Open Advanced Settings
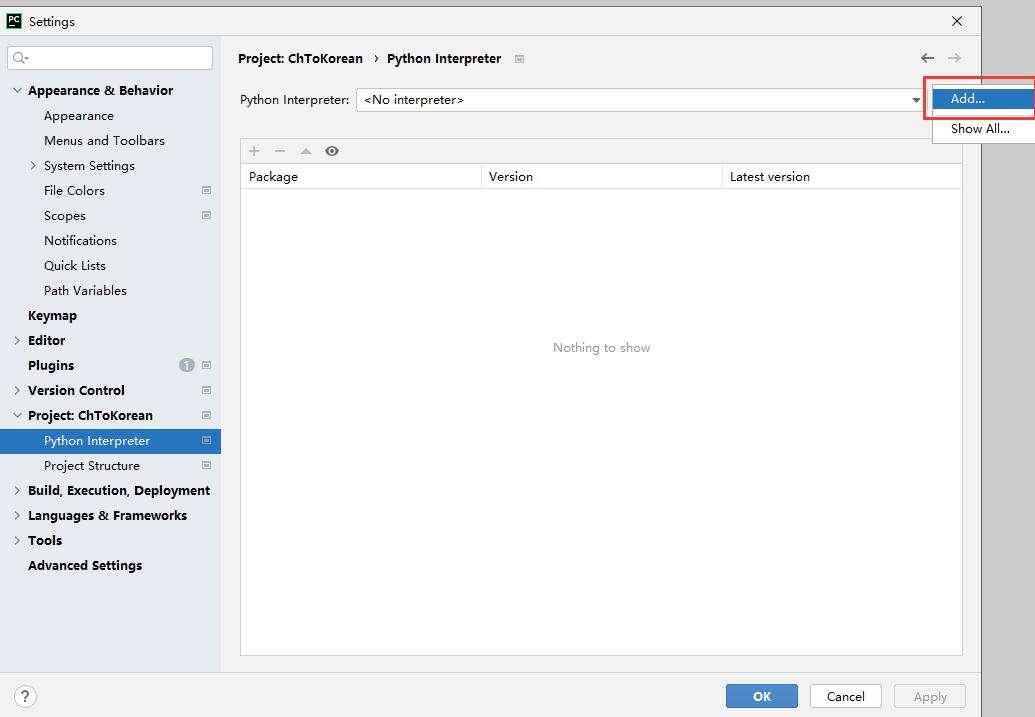 tap(84, 565)
